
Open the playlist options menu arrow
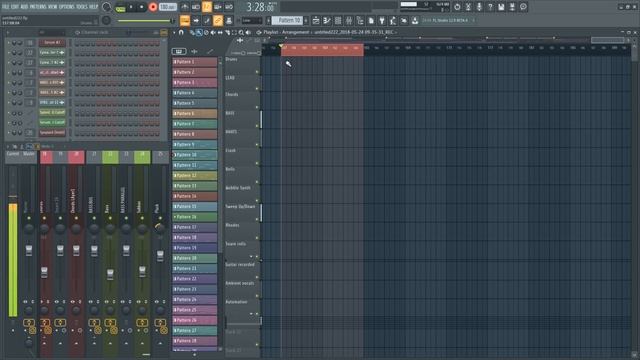[x=174, y=32]
